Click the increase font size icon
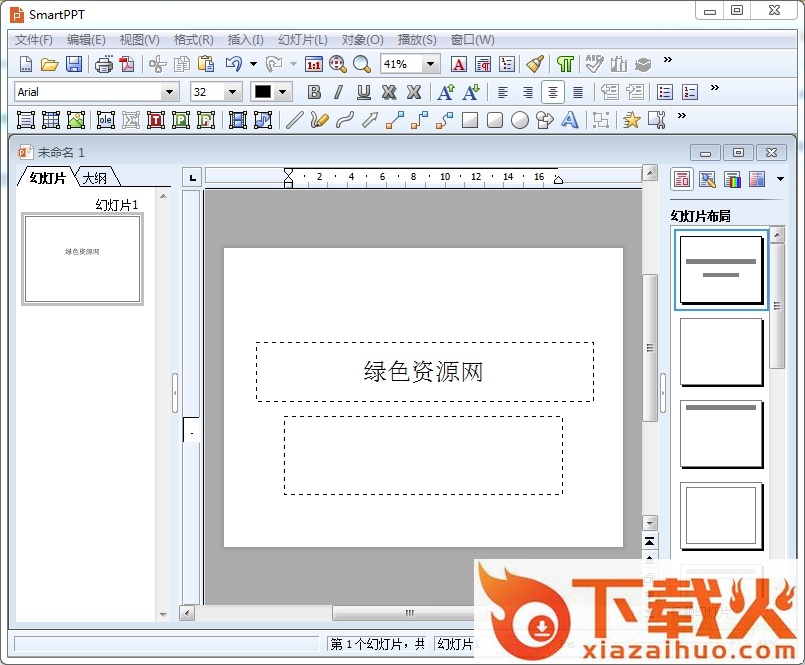The width and height of the screenshot is (805, 665). click(446, 92)
